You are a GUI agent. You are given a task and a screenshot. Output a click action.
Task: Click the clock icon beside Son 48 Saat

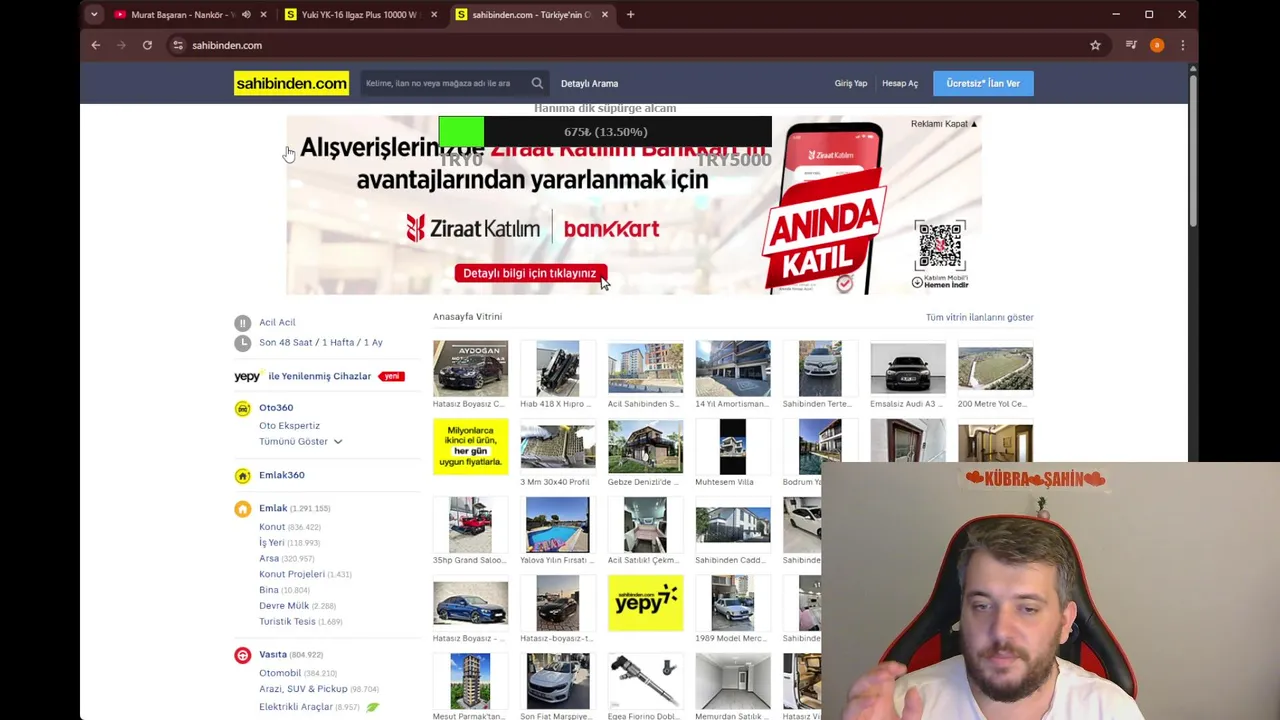(x=242, y=343)
